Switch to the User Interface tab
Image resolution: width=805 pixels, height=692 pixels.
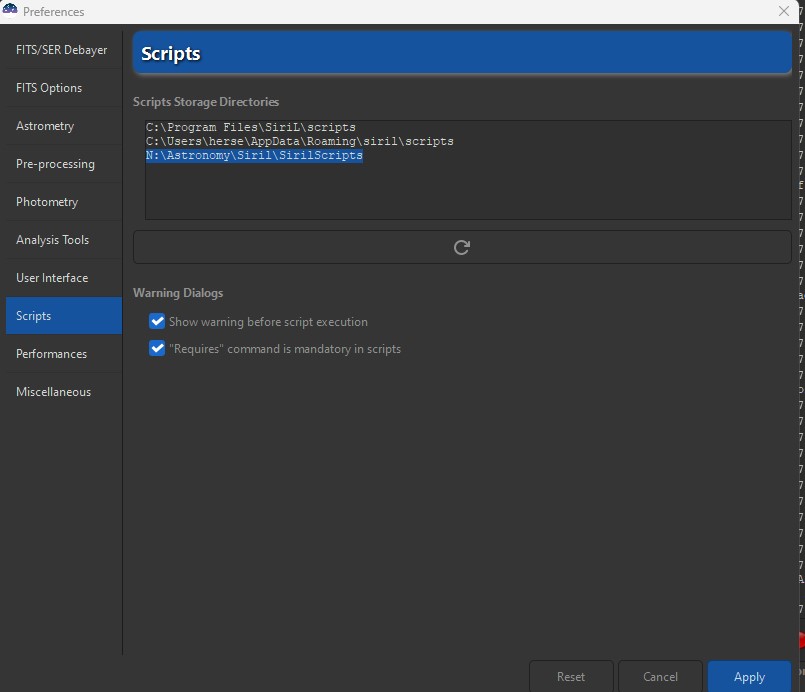click(x=64, y=278)
